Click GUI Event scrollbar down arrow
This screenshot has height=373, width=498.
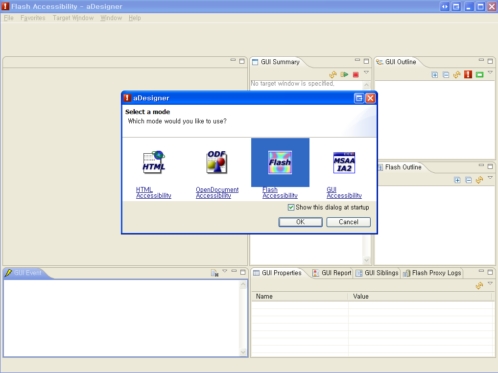click(x=243, y=352)
